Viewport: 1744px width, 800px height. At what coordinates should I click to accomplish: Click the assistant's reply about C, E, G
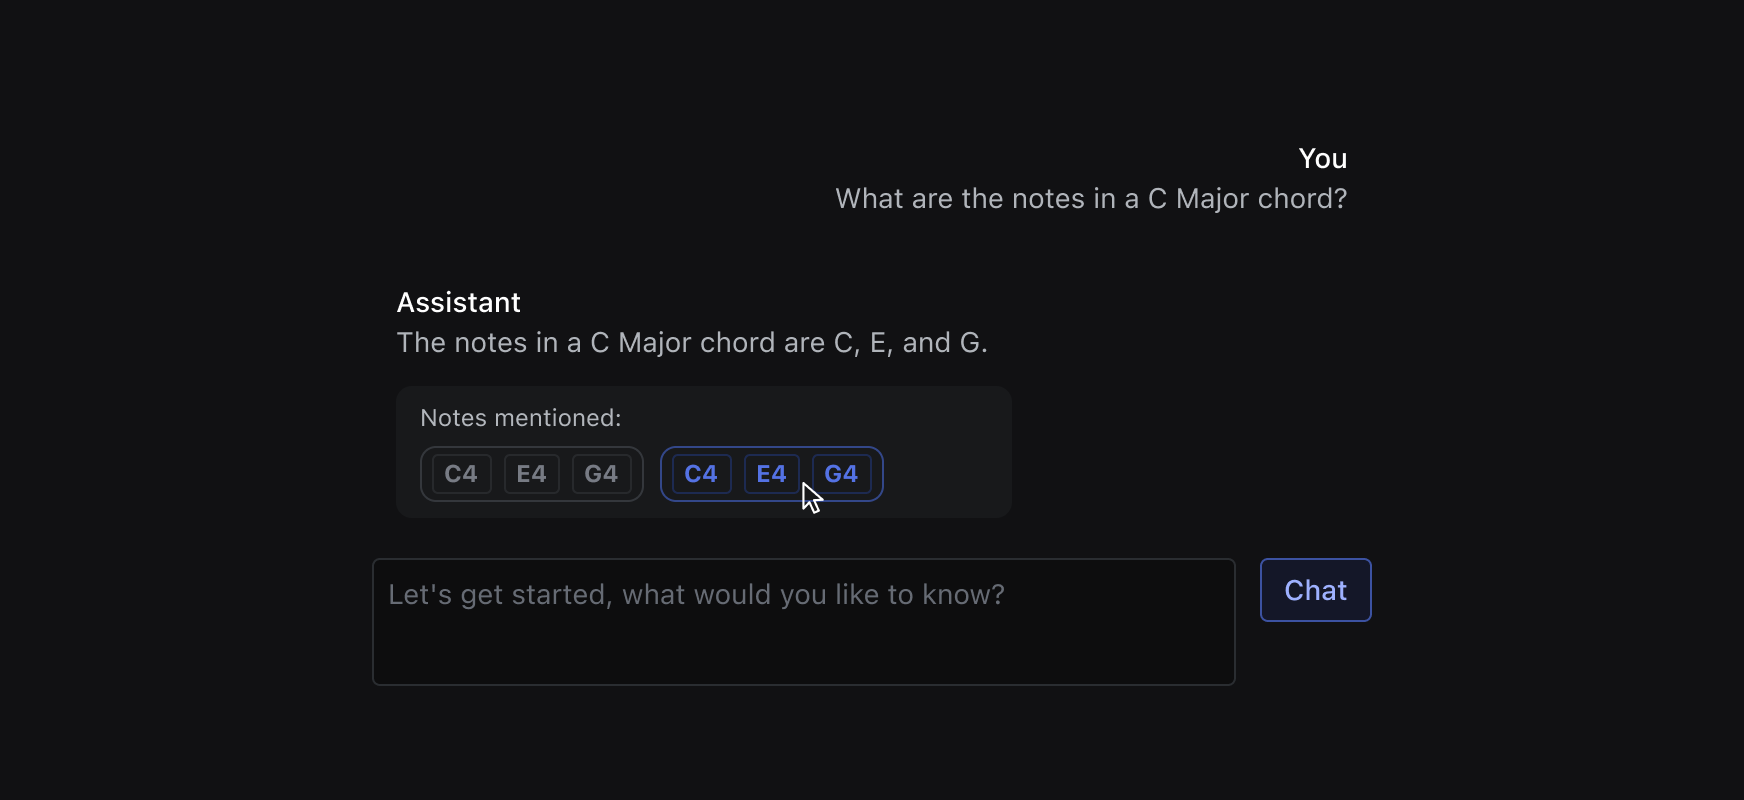(x=692, y=342)
